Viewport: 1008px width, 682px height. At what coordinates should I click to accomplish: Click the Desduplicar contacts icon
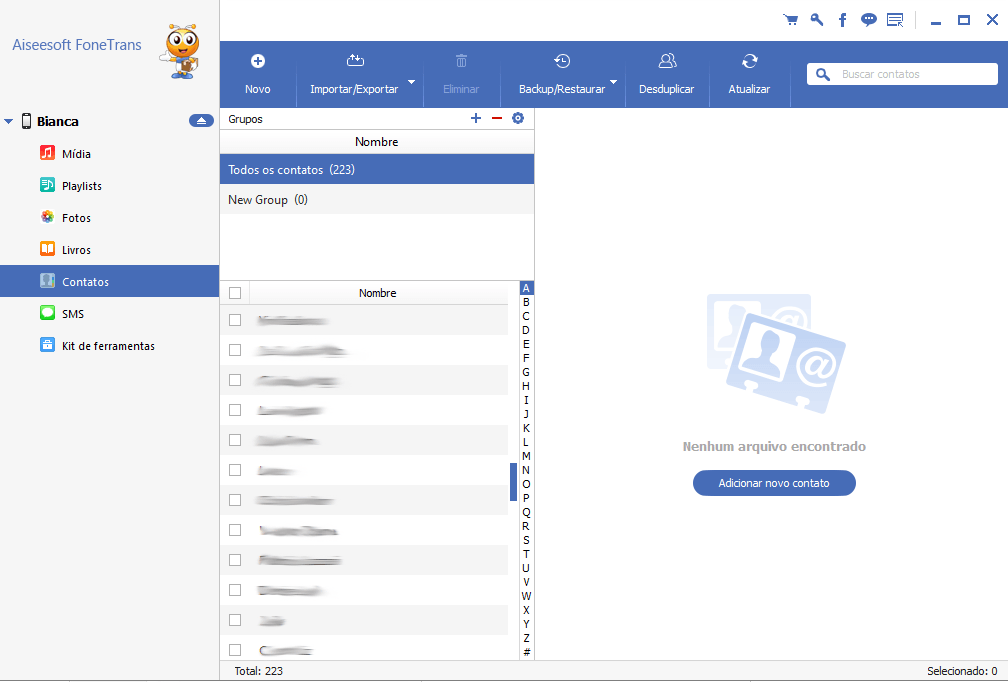coord(667,62)
